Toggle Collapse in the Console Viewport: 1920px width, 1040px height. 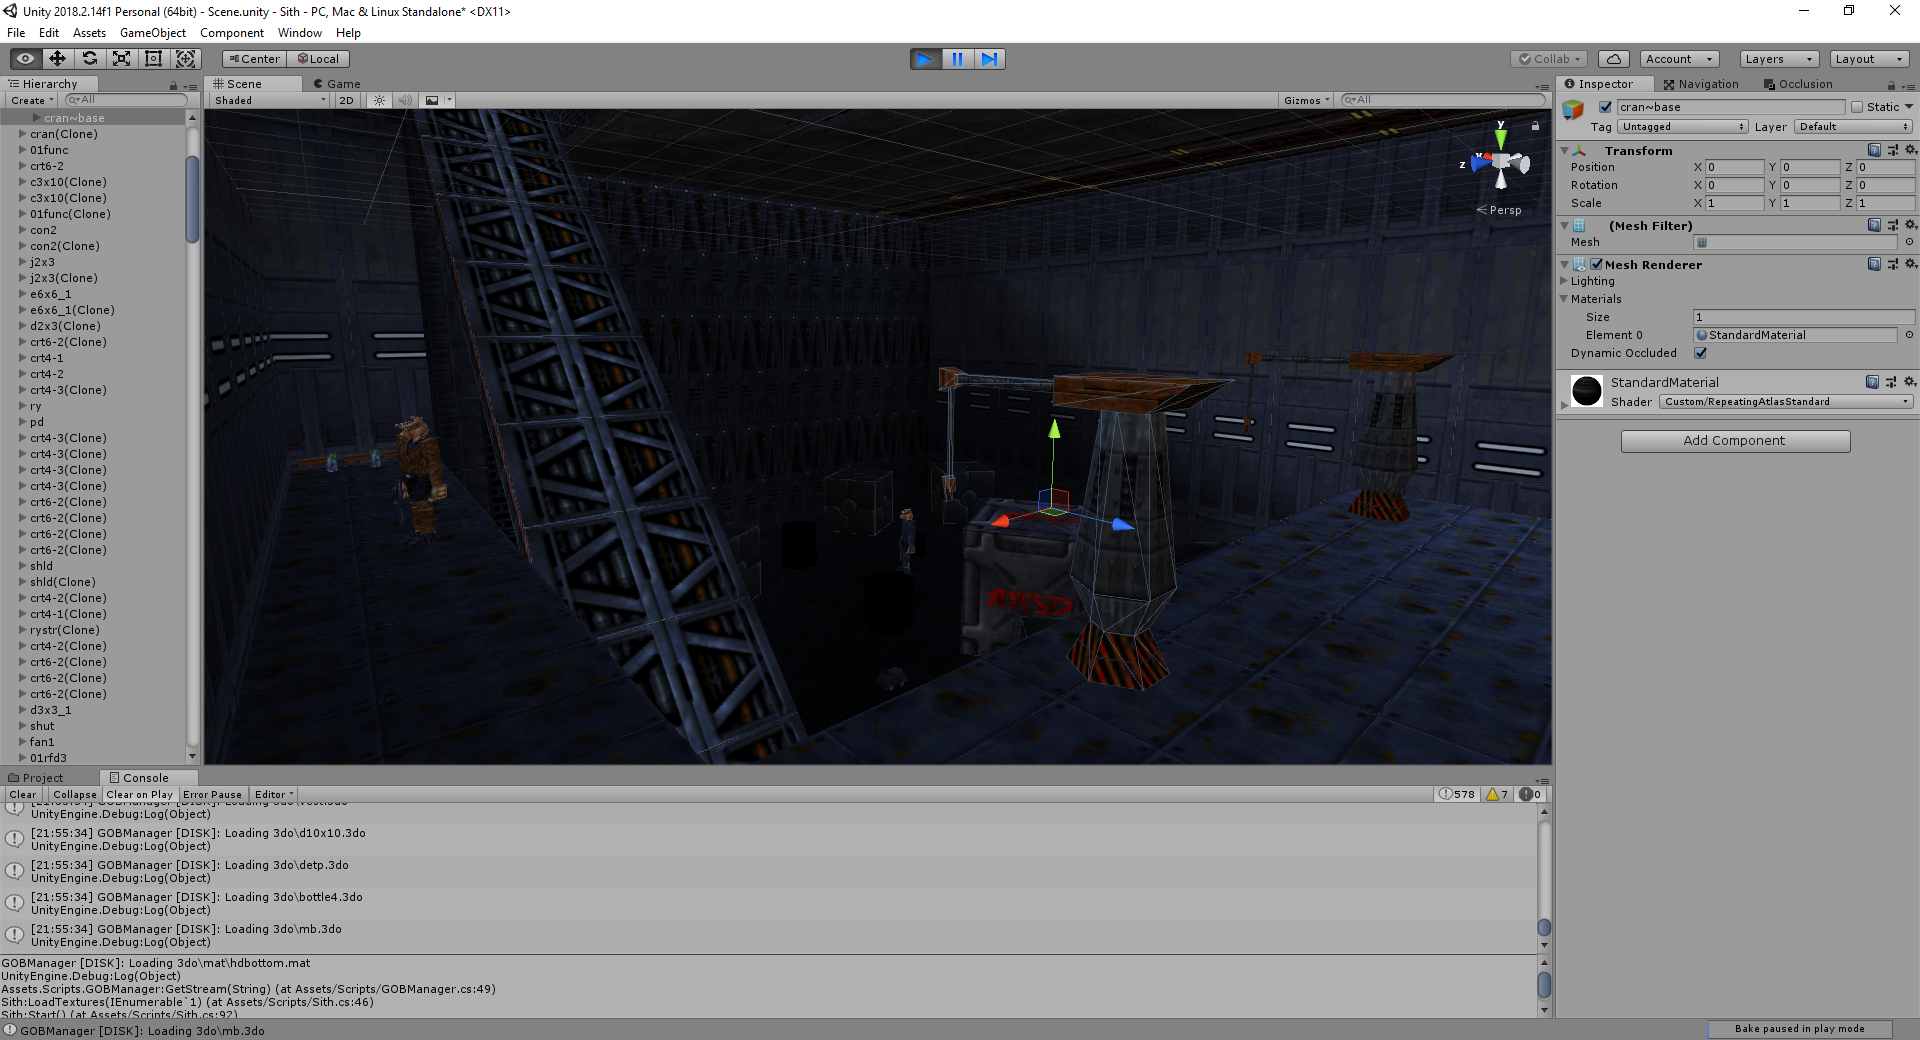(x=75, y=795)
